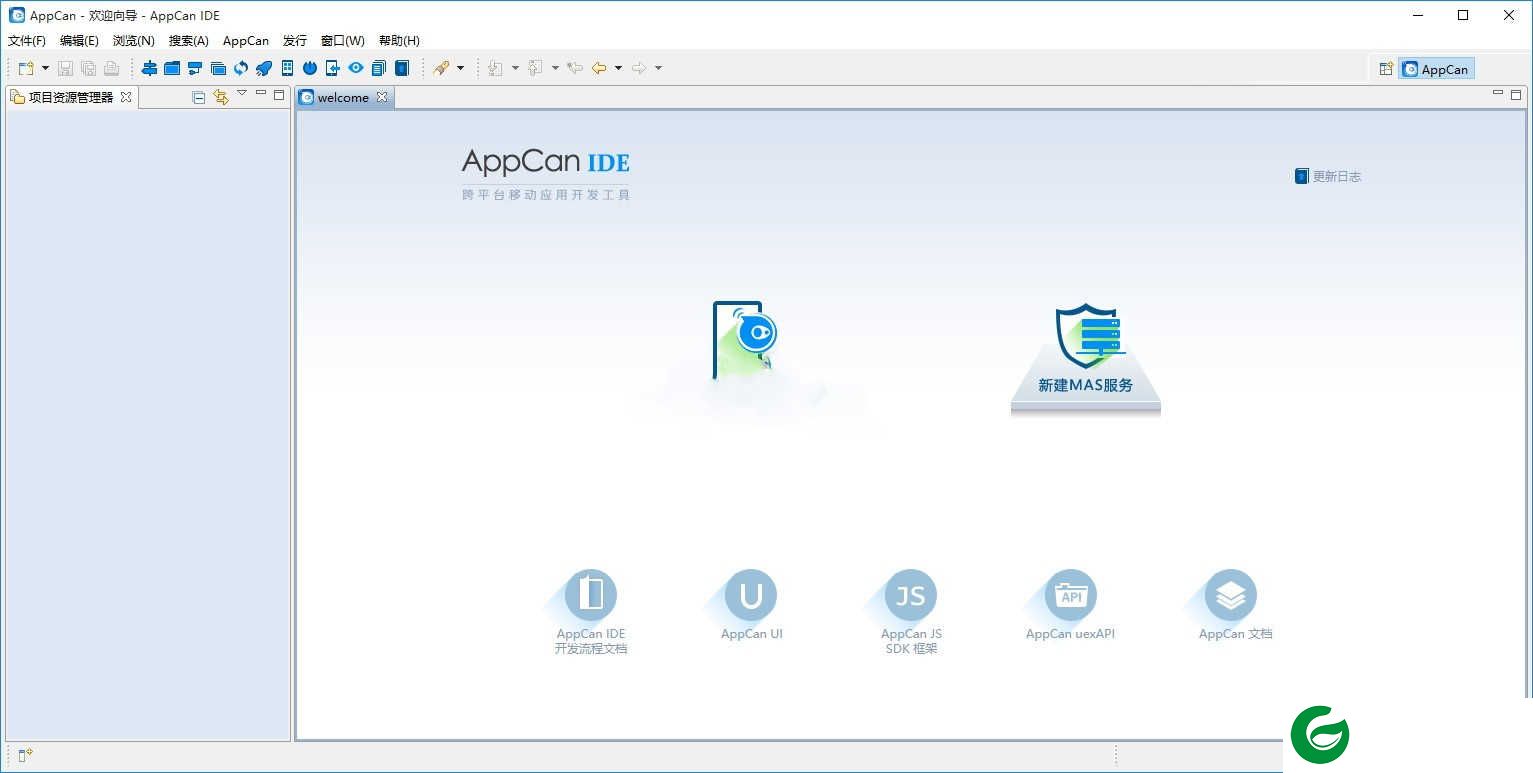Click the phone simulator toolbar icon
This screenshot has height=773, width=1533.
tap(287, 68)
